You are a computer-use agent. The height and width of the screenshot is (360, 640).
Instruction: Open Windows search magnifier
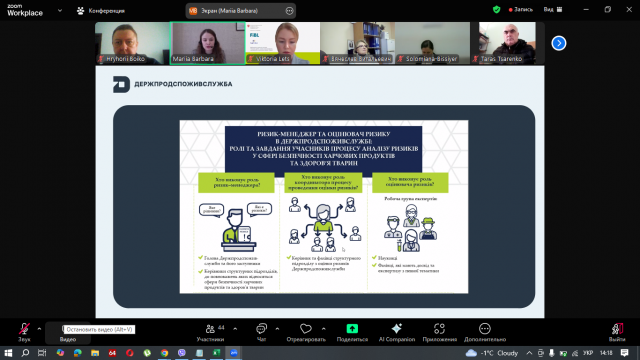[25, 353]
